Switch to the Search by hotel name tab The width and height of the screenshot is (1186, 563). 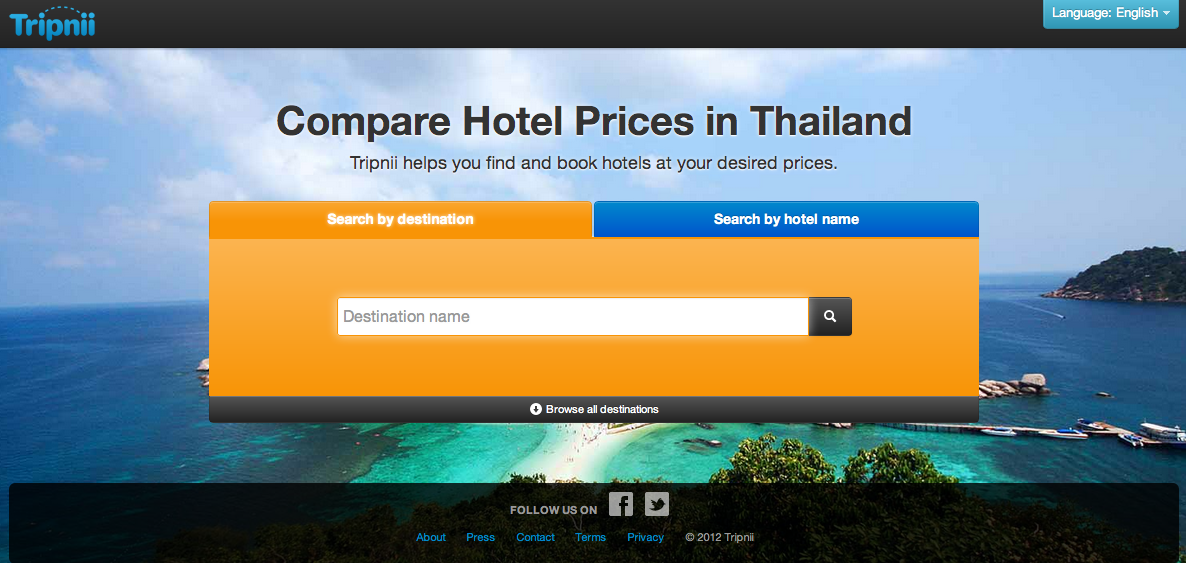coord(786,219)
